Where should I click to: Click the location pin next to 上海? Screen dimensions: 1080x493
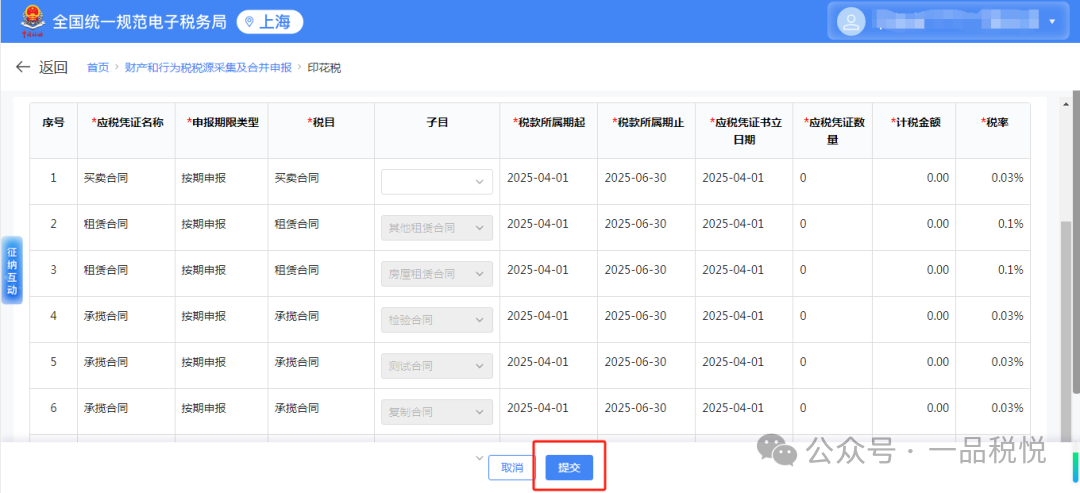coord(249,22)
